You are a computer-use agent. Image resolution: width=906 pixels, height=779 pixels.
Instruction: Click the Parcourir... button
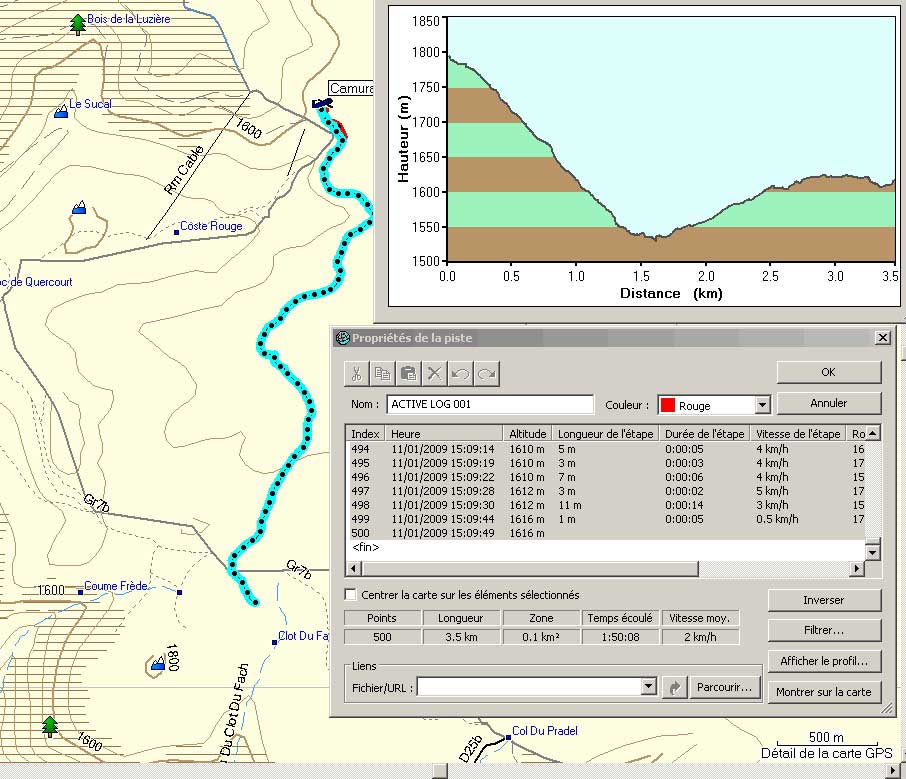(725, 687)
